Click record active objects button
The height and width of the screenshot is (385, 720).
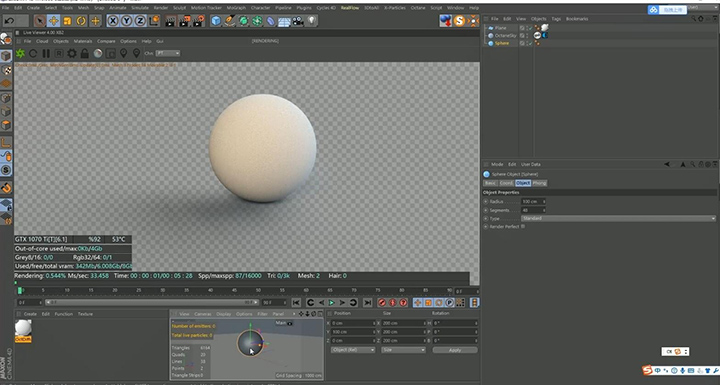pyautogui.click(x=382, y=302)
